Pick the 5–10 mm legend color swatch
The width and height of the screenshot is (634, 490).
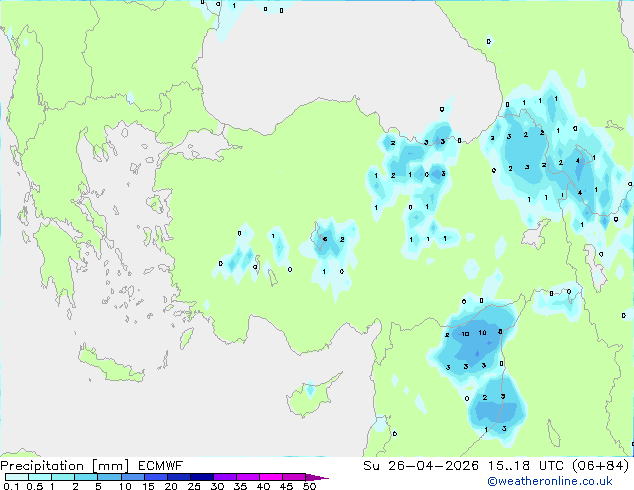[x=111, y=478]
